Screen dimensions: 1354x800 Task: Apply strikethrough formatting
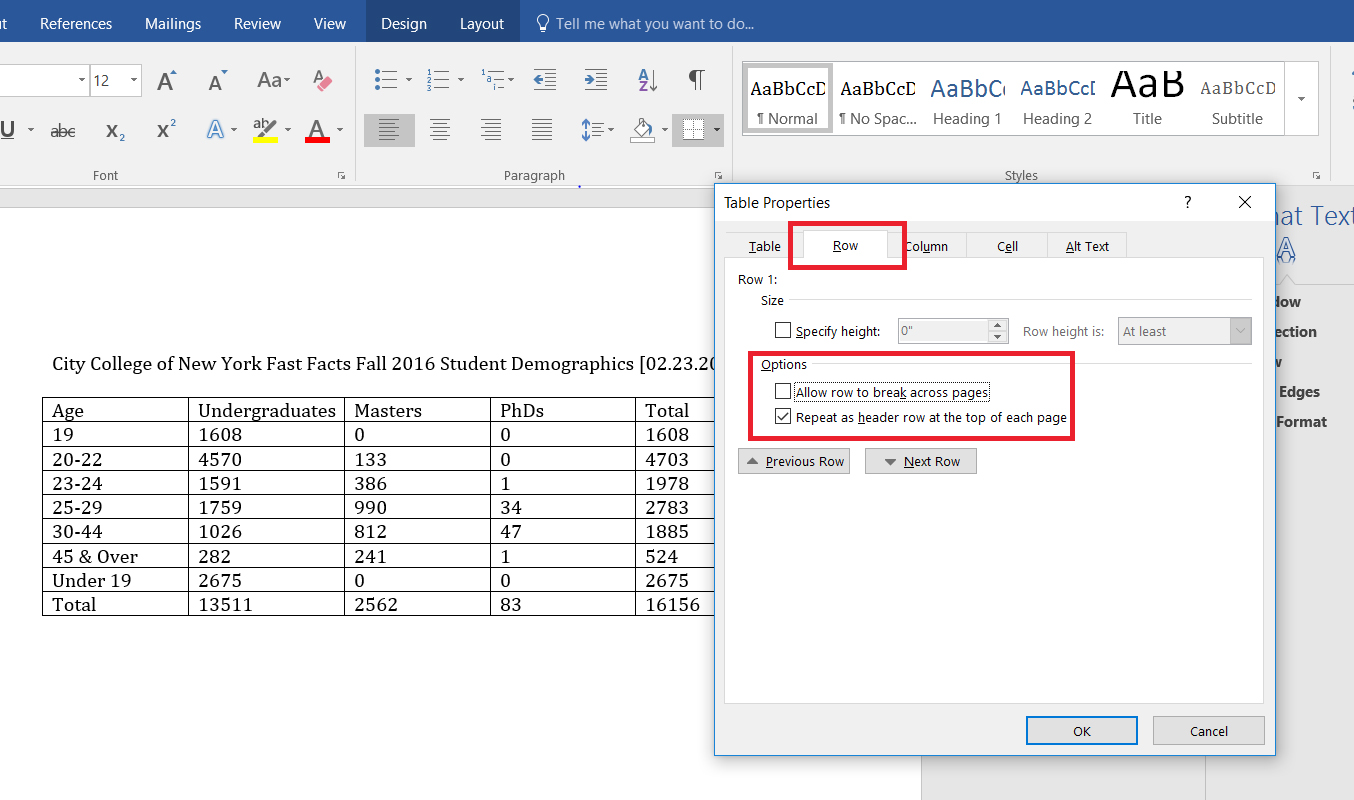tap(63, 130)
